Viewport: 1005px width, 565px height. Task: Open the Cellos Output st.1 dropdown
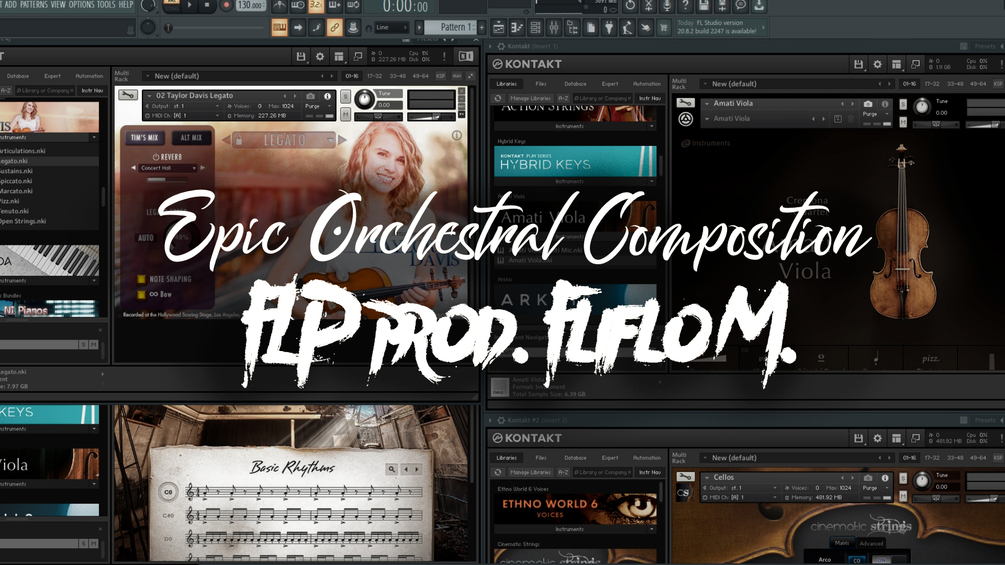click(x=740, y=488)
